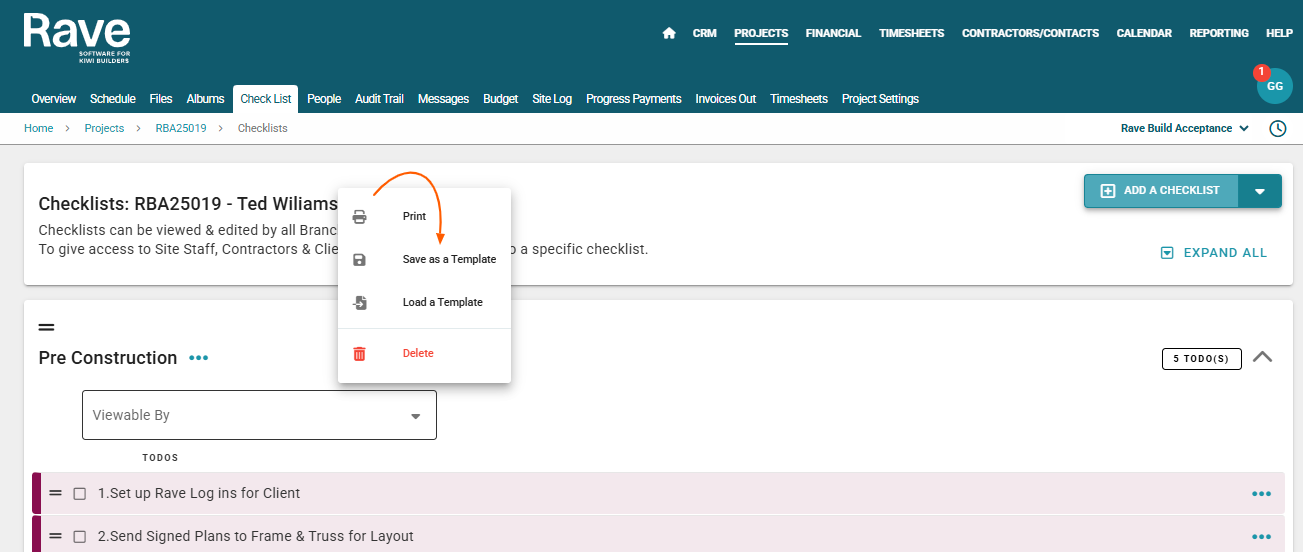The image size is (1303, 552).
Task: Follow the Home breadcrumb link
Action: (39, 128)
